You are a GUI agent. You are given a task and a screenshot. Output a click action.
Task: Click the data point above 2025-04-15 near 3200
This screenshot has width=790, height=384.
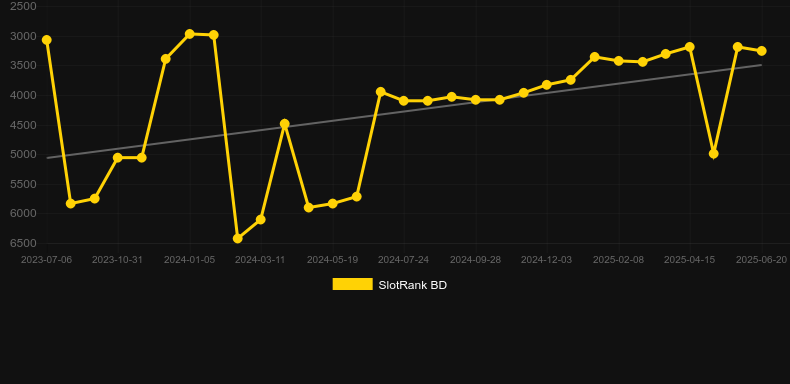[690, 47]
